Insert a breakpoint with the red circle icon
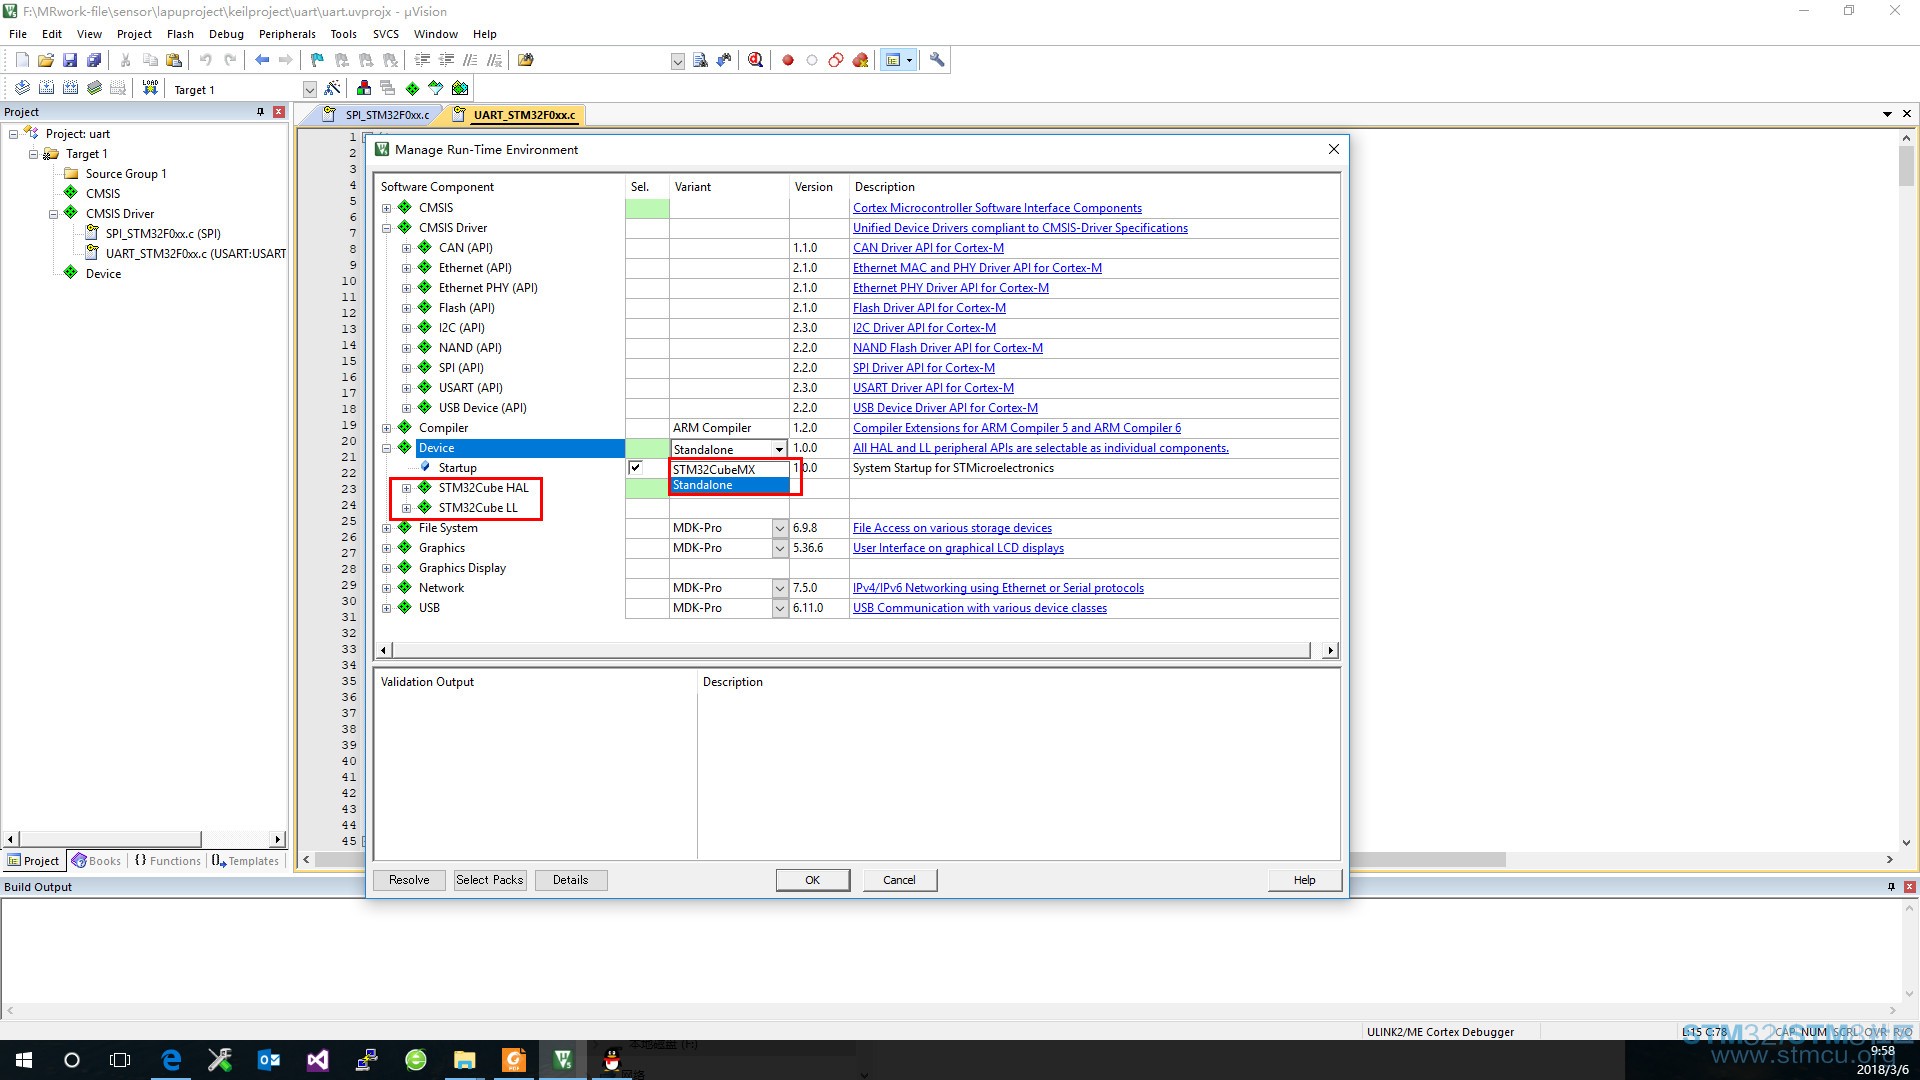The height and width of the screenshot is (1080, 1920). (x=788, y=60)
